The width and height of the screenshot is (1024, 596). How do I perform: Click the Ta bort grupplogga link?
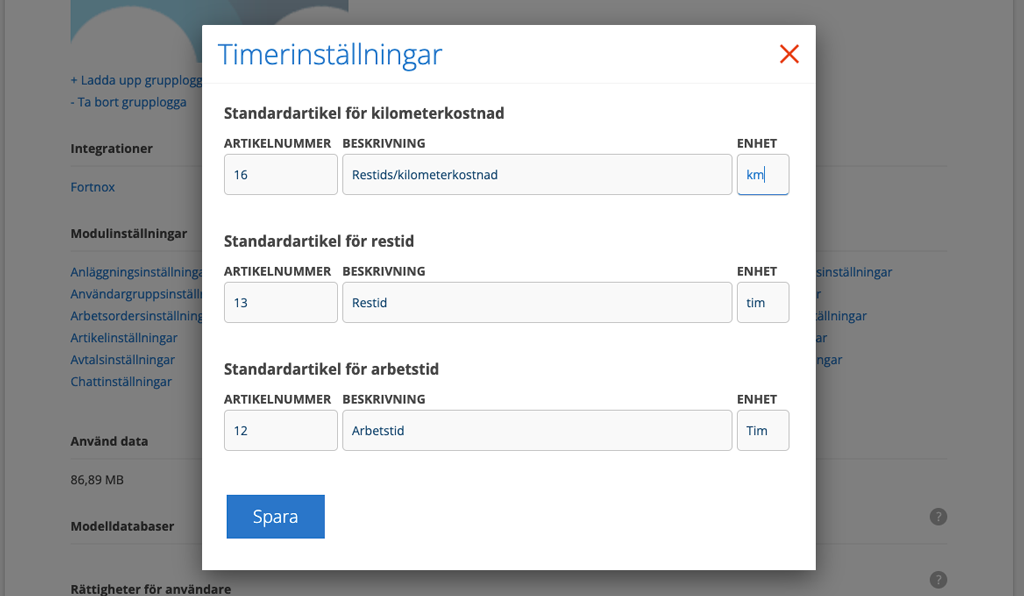[x=129, y=102]
